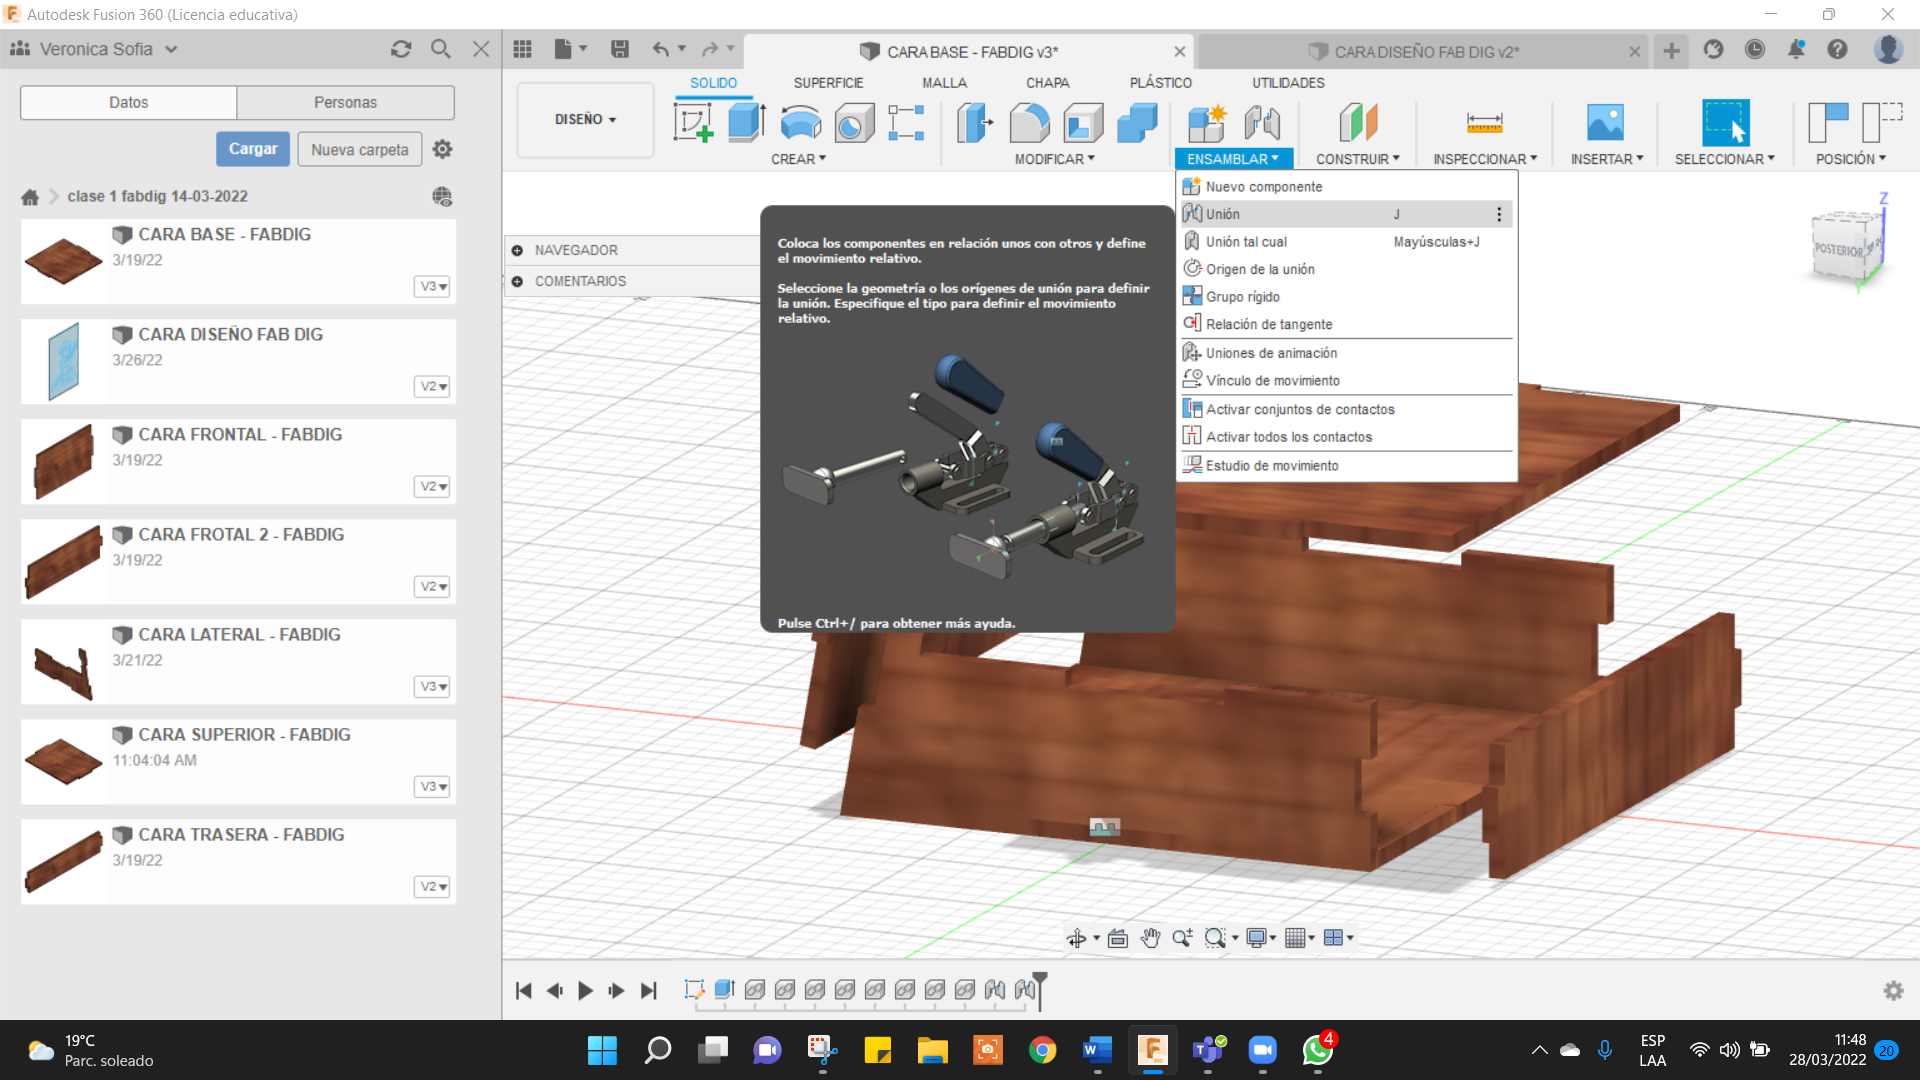Click the Rectangular Pattern tool icon
This screenshot has height=1080, width=1920.
tap(906, 123)
